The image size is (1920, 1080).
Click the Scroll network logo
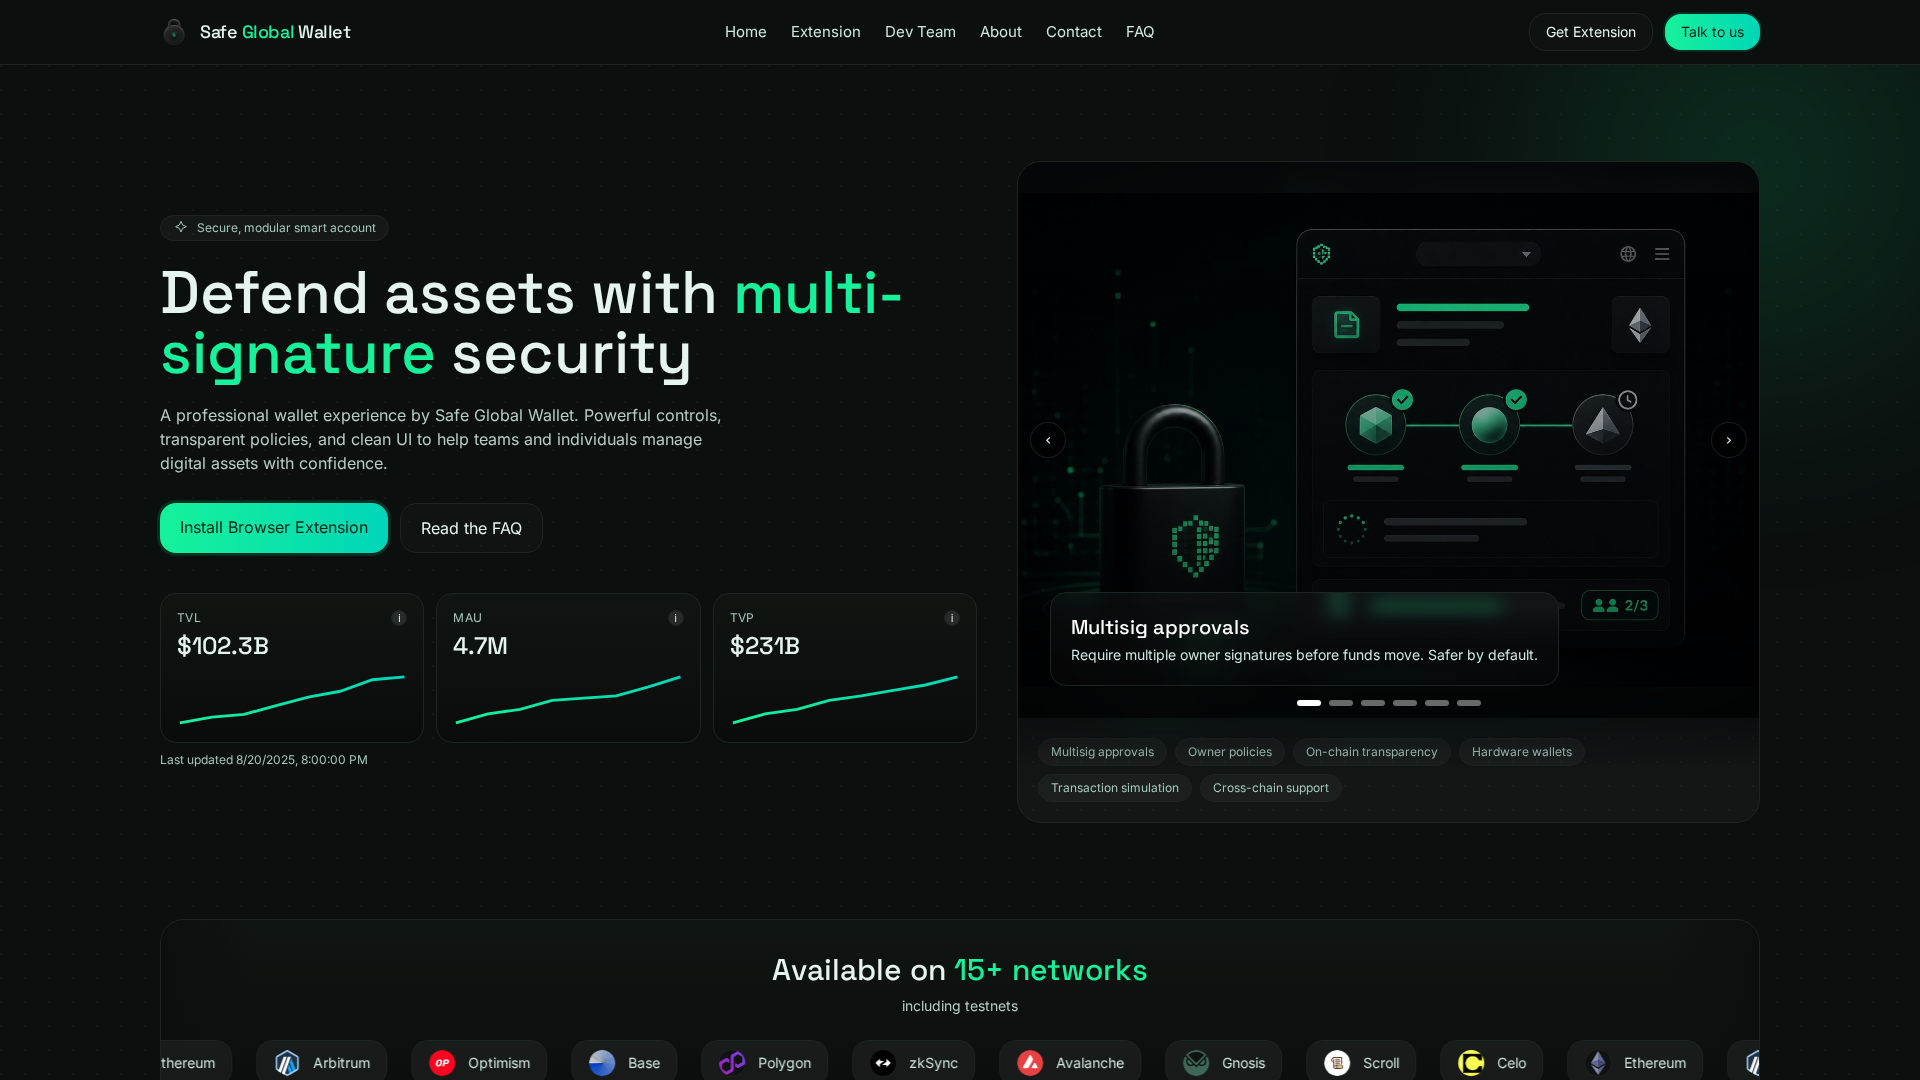pyautogui.click(x=1337, y=1063)
